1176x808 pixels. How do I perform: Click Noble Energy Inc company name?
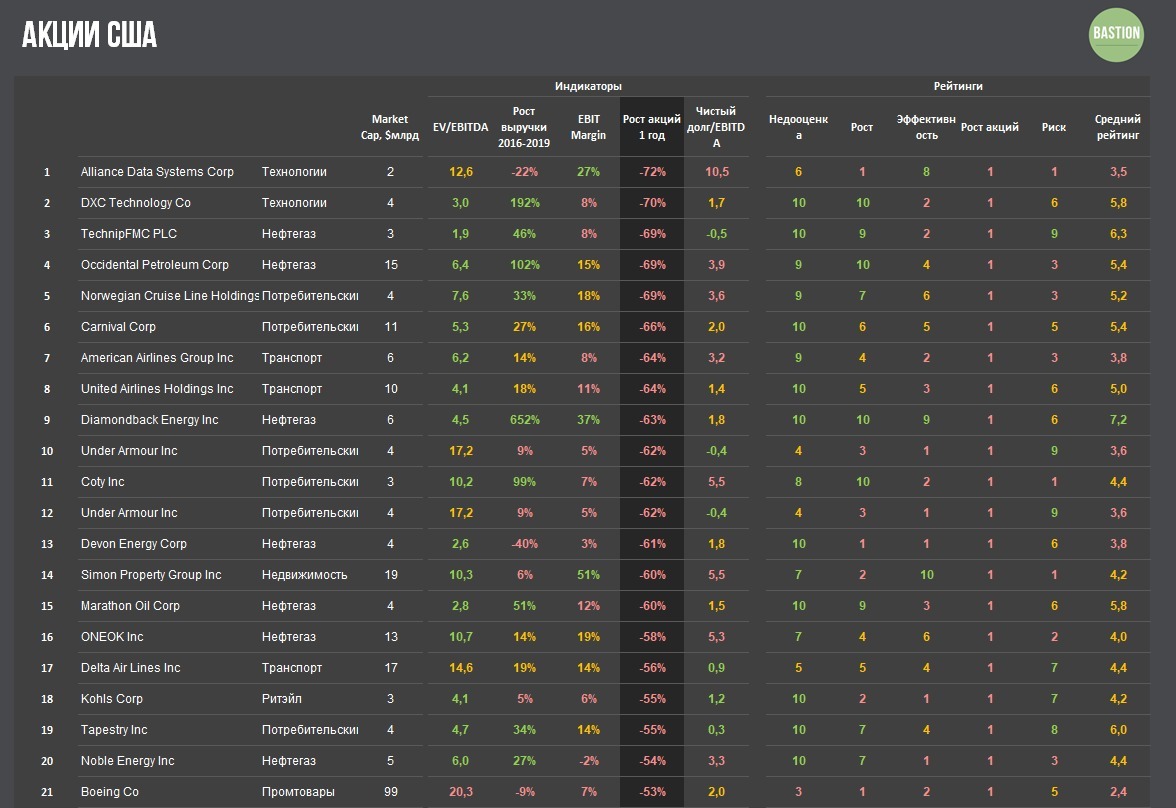coord(128,761)
